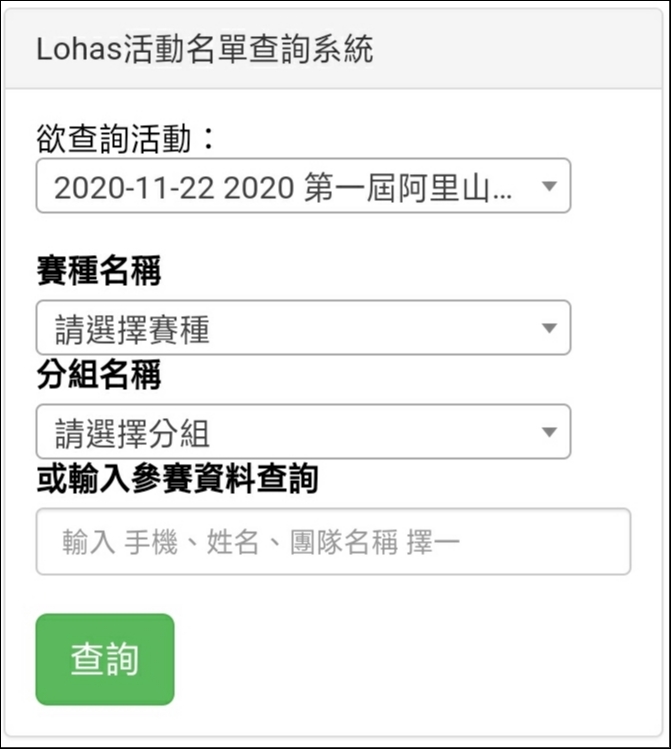Click the 請選擇賽種 placeholder text
The image size is (671, 749).
[132, 329]
